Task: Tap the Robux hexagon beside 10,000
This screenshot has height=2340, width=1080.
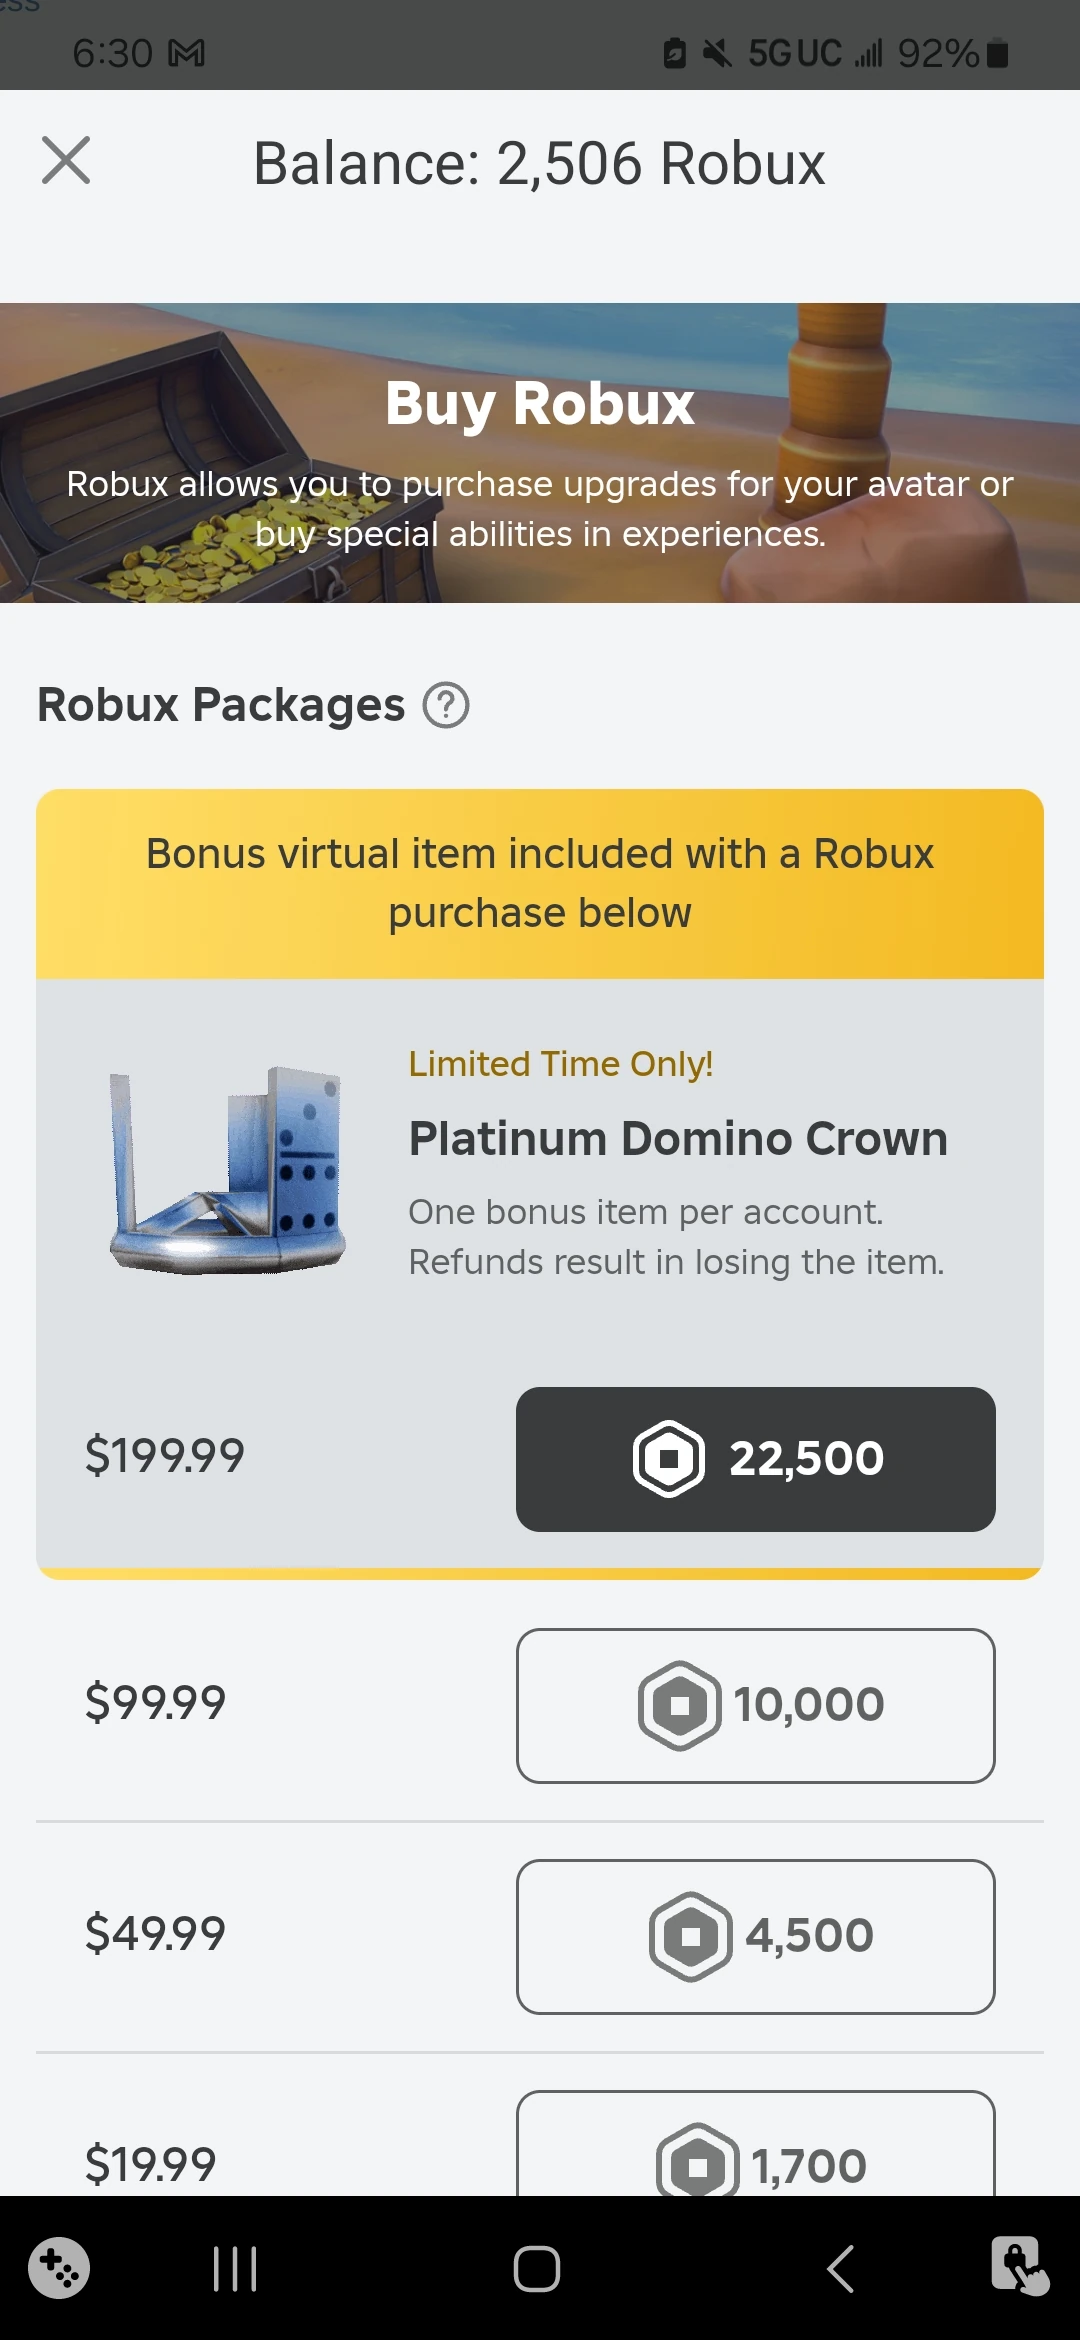Action: tap(678, 1705)
